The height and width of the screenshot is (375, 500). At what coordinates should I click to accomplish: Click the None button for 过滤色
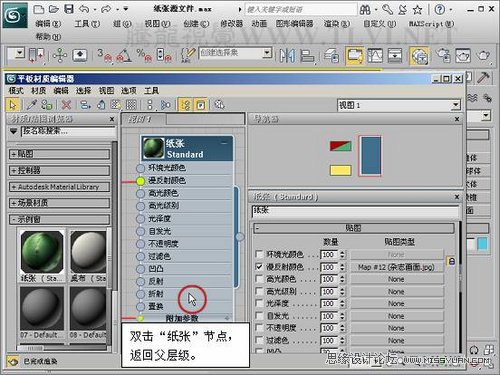(x=397, y=341)
